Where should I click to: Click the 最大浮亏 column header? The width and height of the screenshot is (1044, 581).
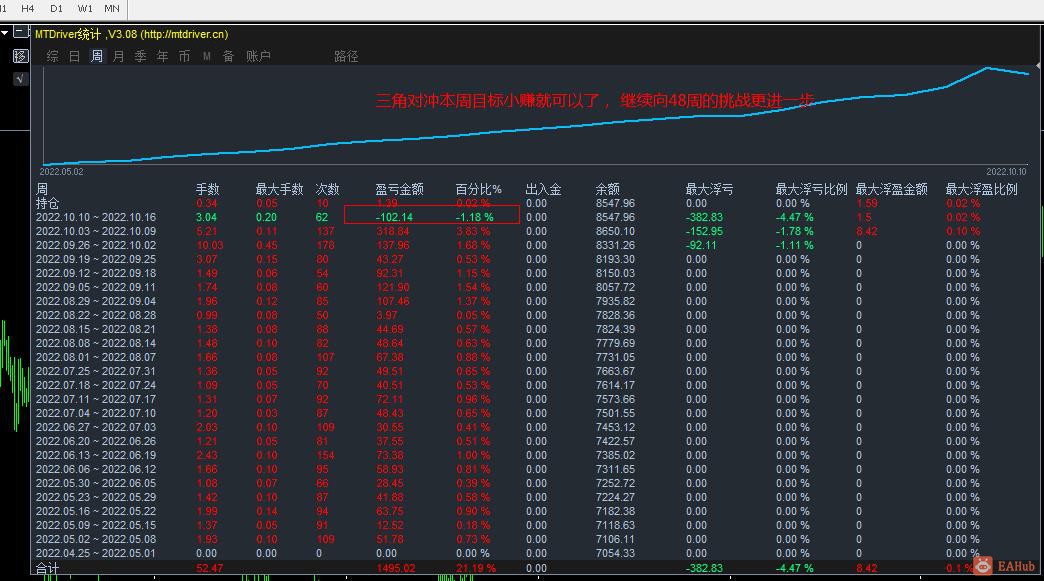[x=709, y=189]
